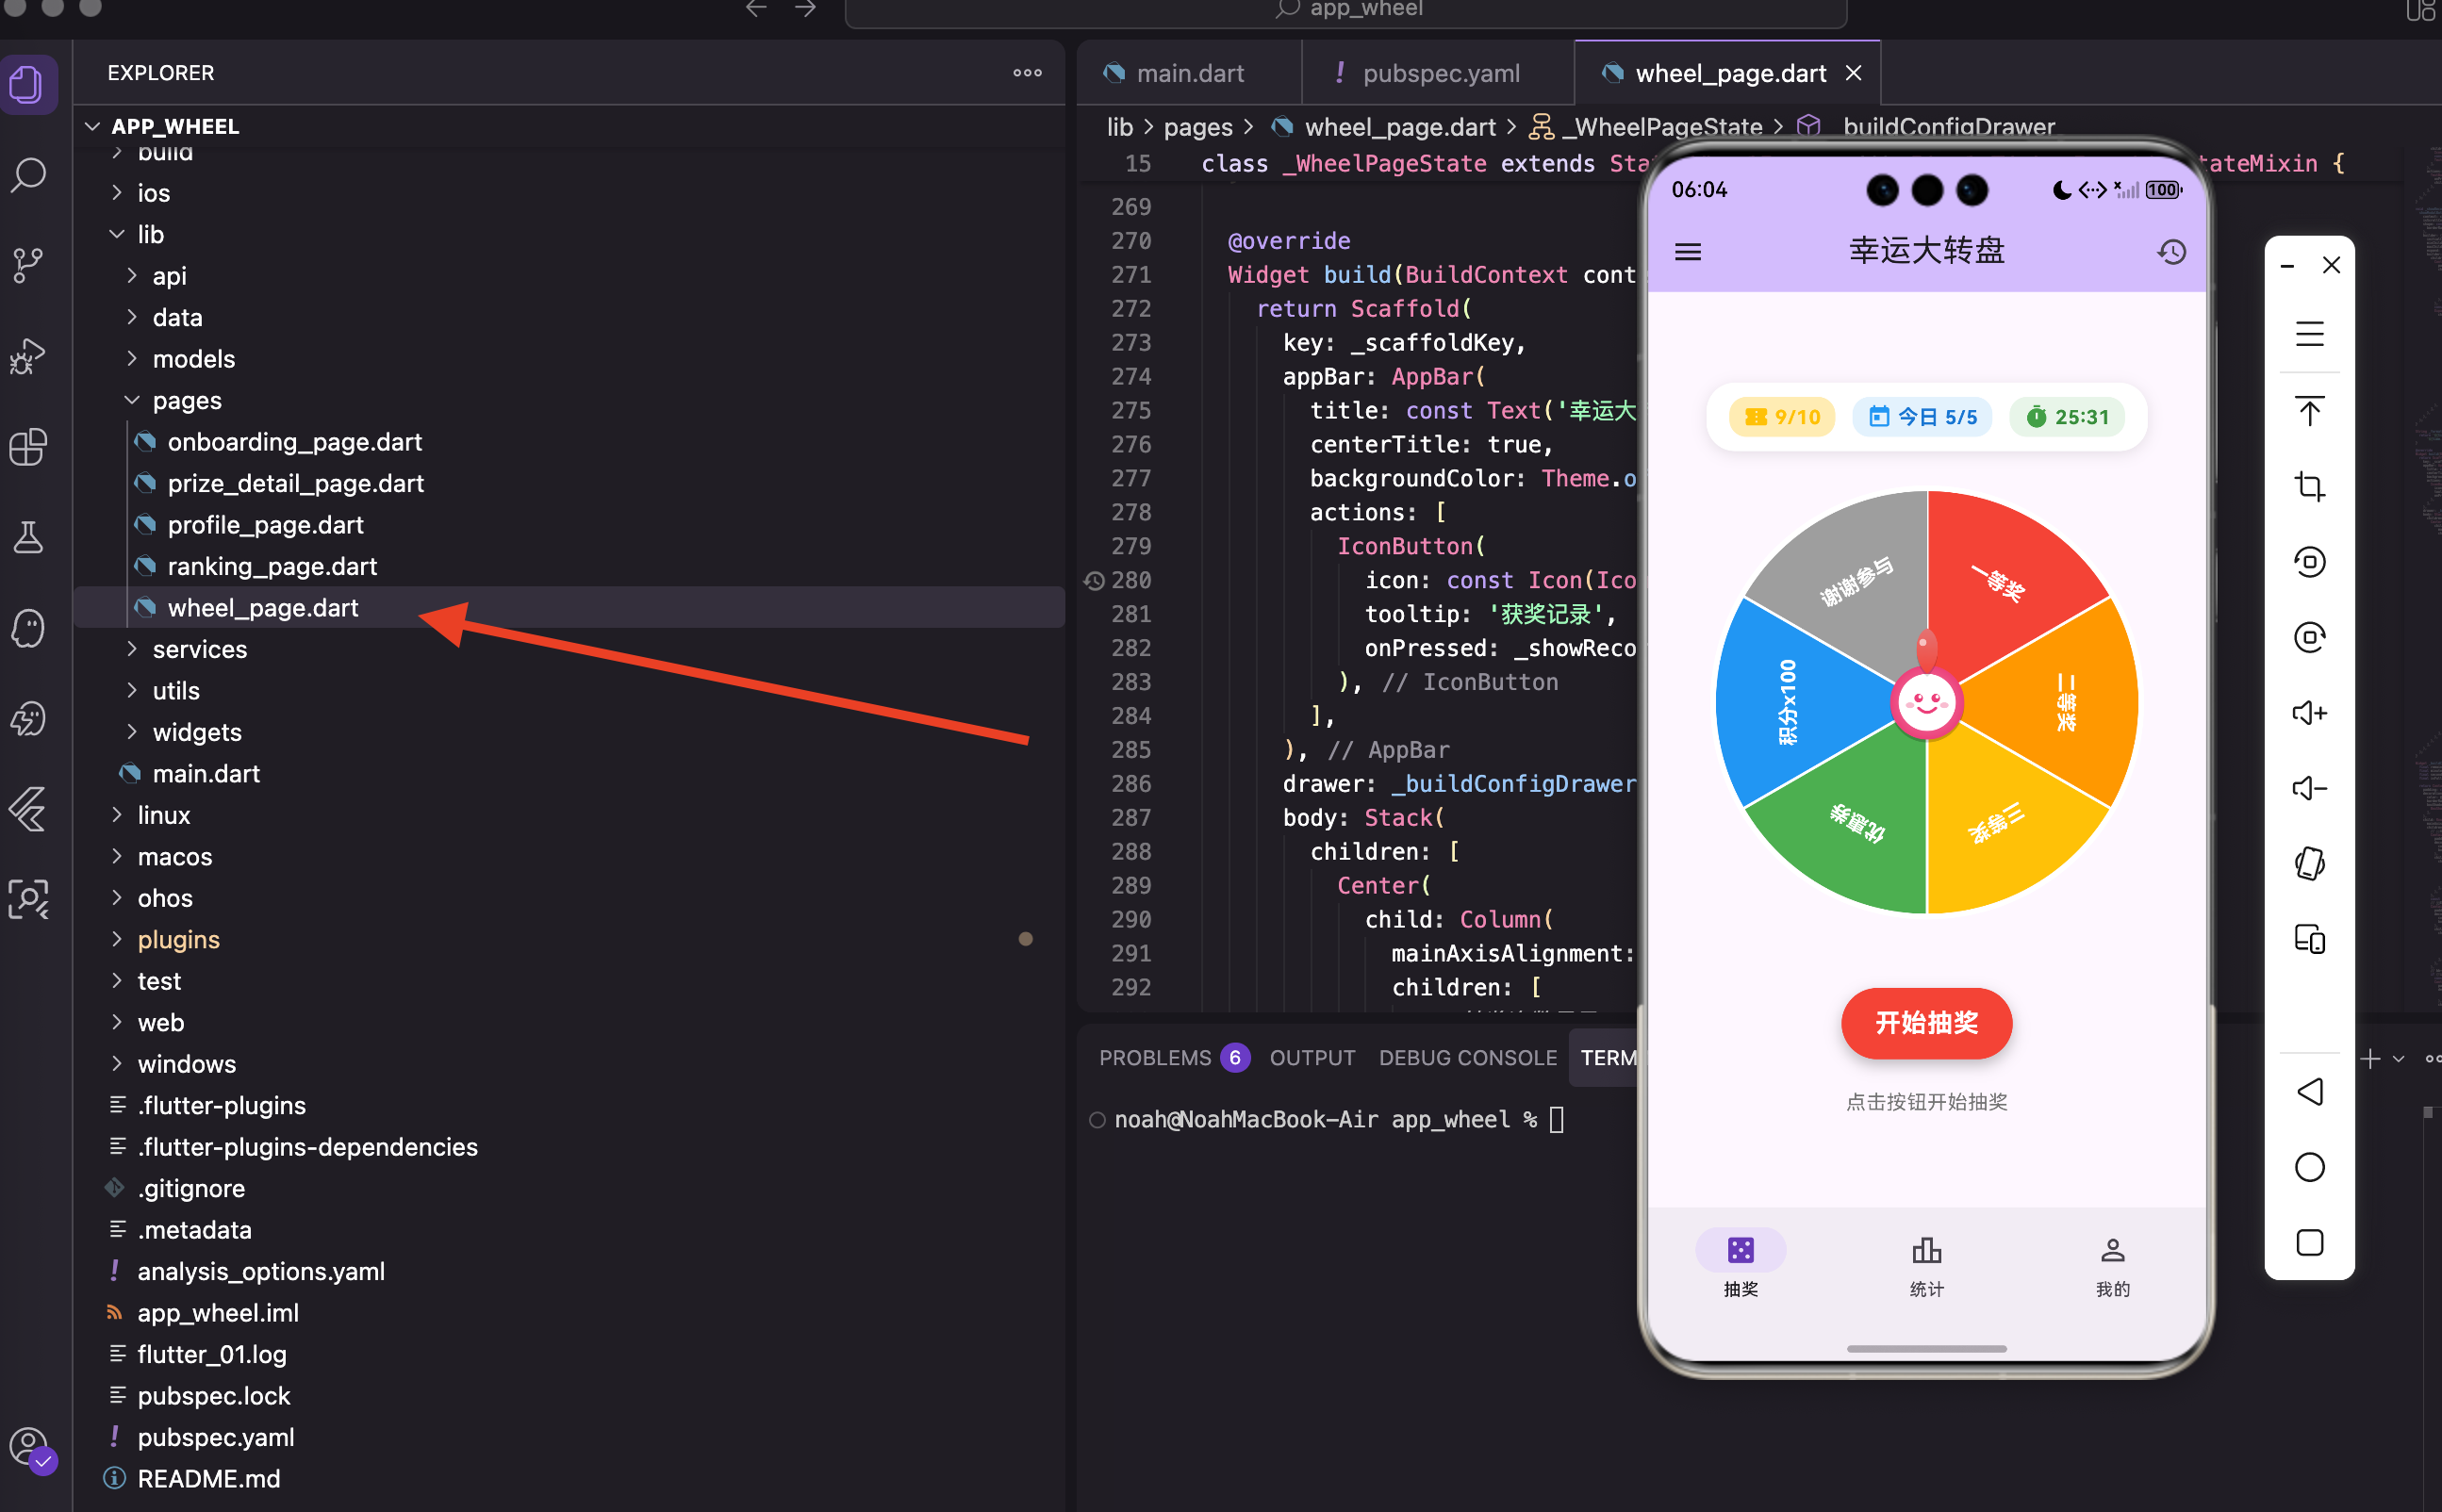Select the 统计 bottom navigation item
Viewport: 2442px width, 1512px height.
[x=1926, y=1265]
